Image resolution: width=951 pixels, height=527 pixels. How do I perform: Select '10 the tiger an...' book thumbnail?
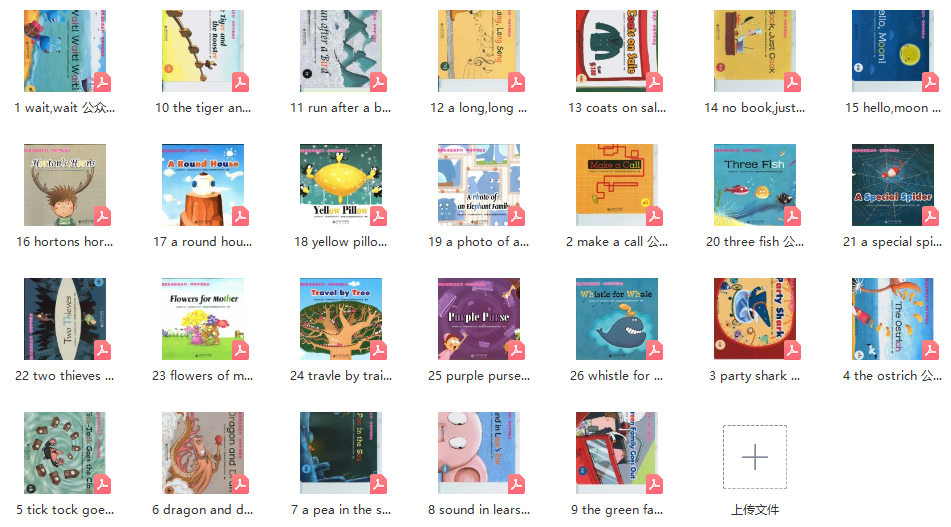pos(203,51)
